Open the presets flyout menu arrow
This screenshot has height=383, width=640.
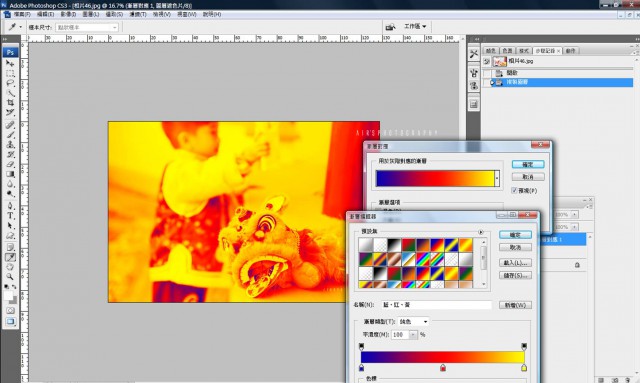coord(481,232)
